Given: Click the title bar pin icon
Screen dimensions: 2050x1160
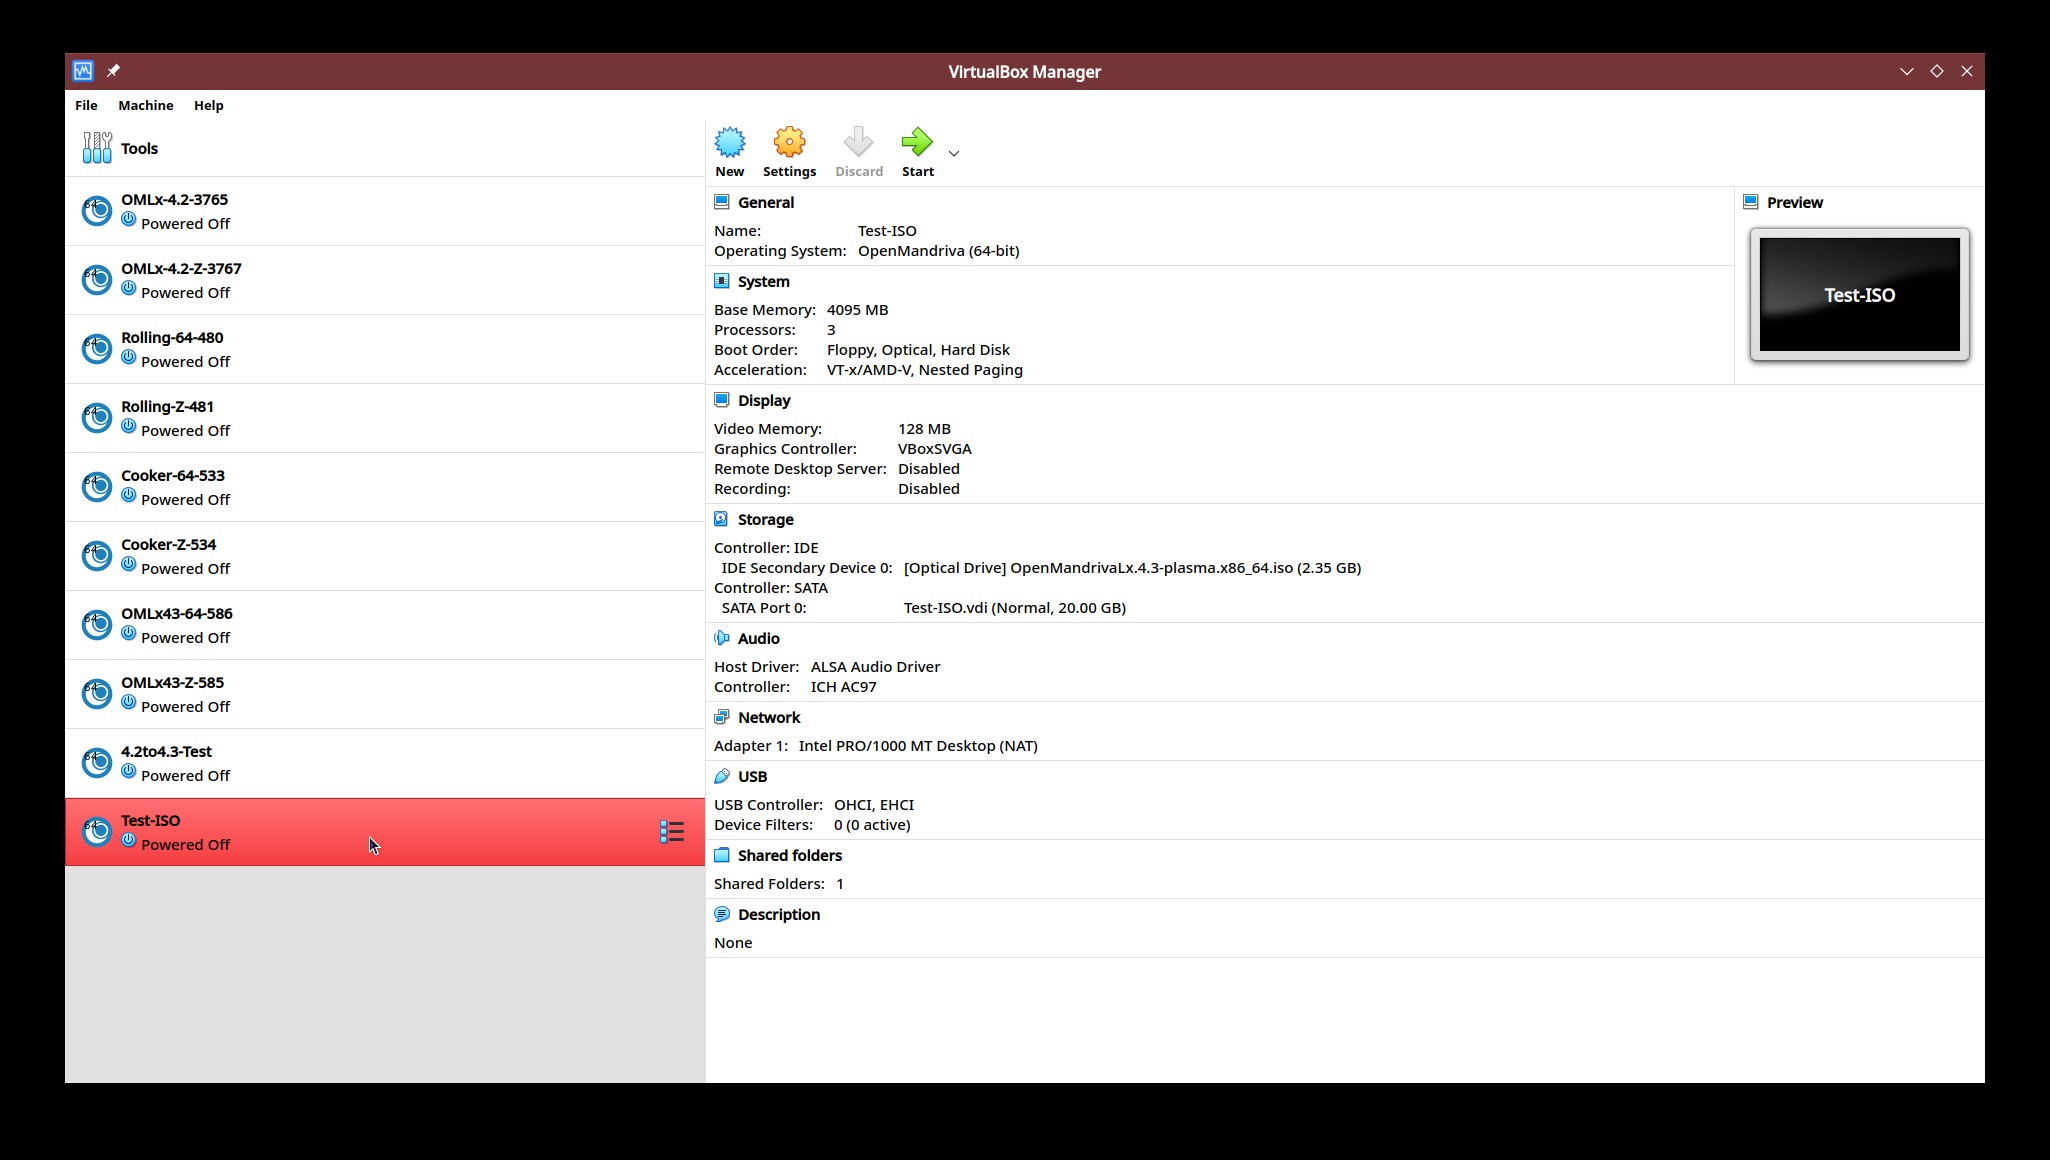Looking at the screenshot, I should click(113, 71).
